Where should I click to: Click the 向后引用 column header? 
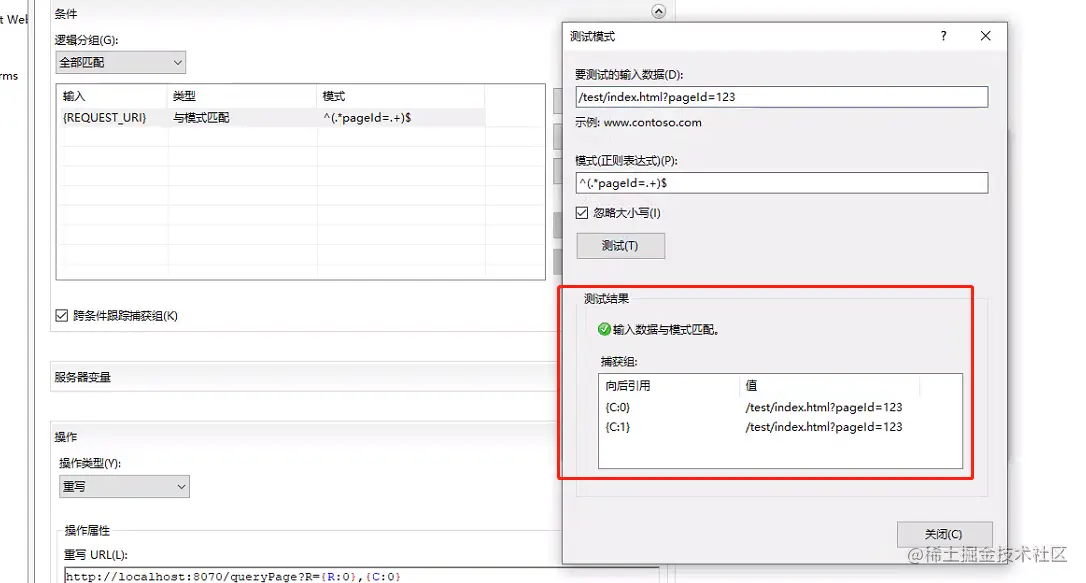pos(669,386)
